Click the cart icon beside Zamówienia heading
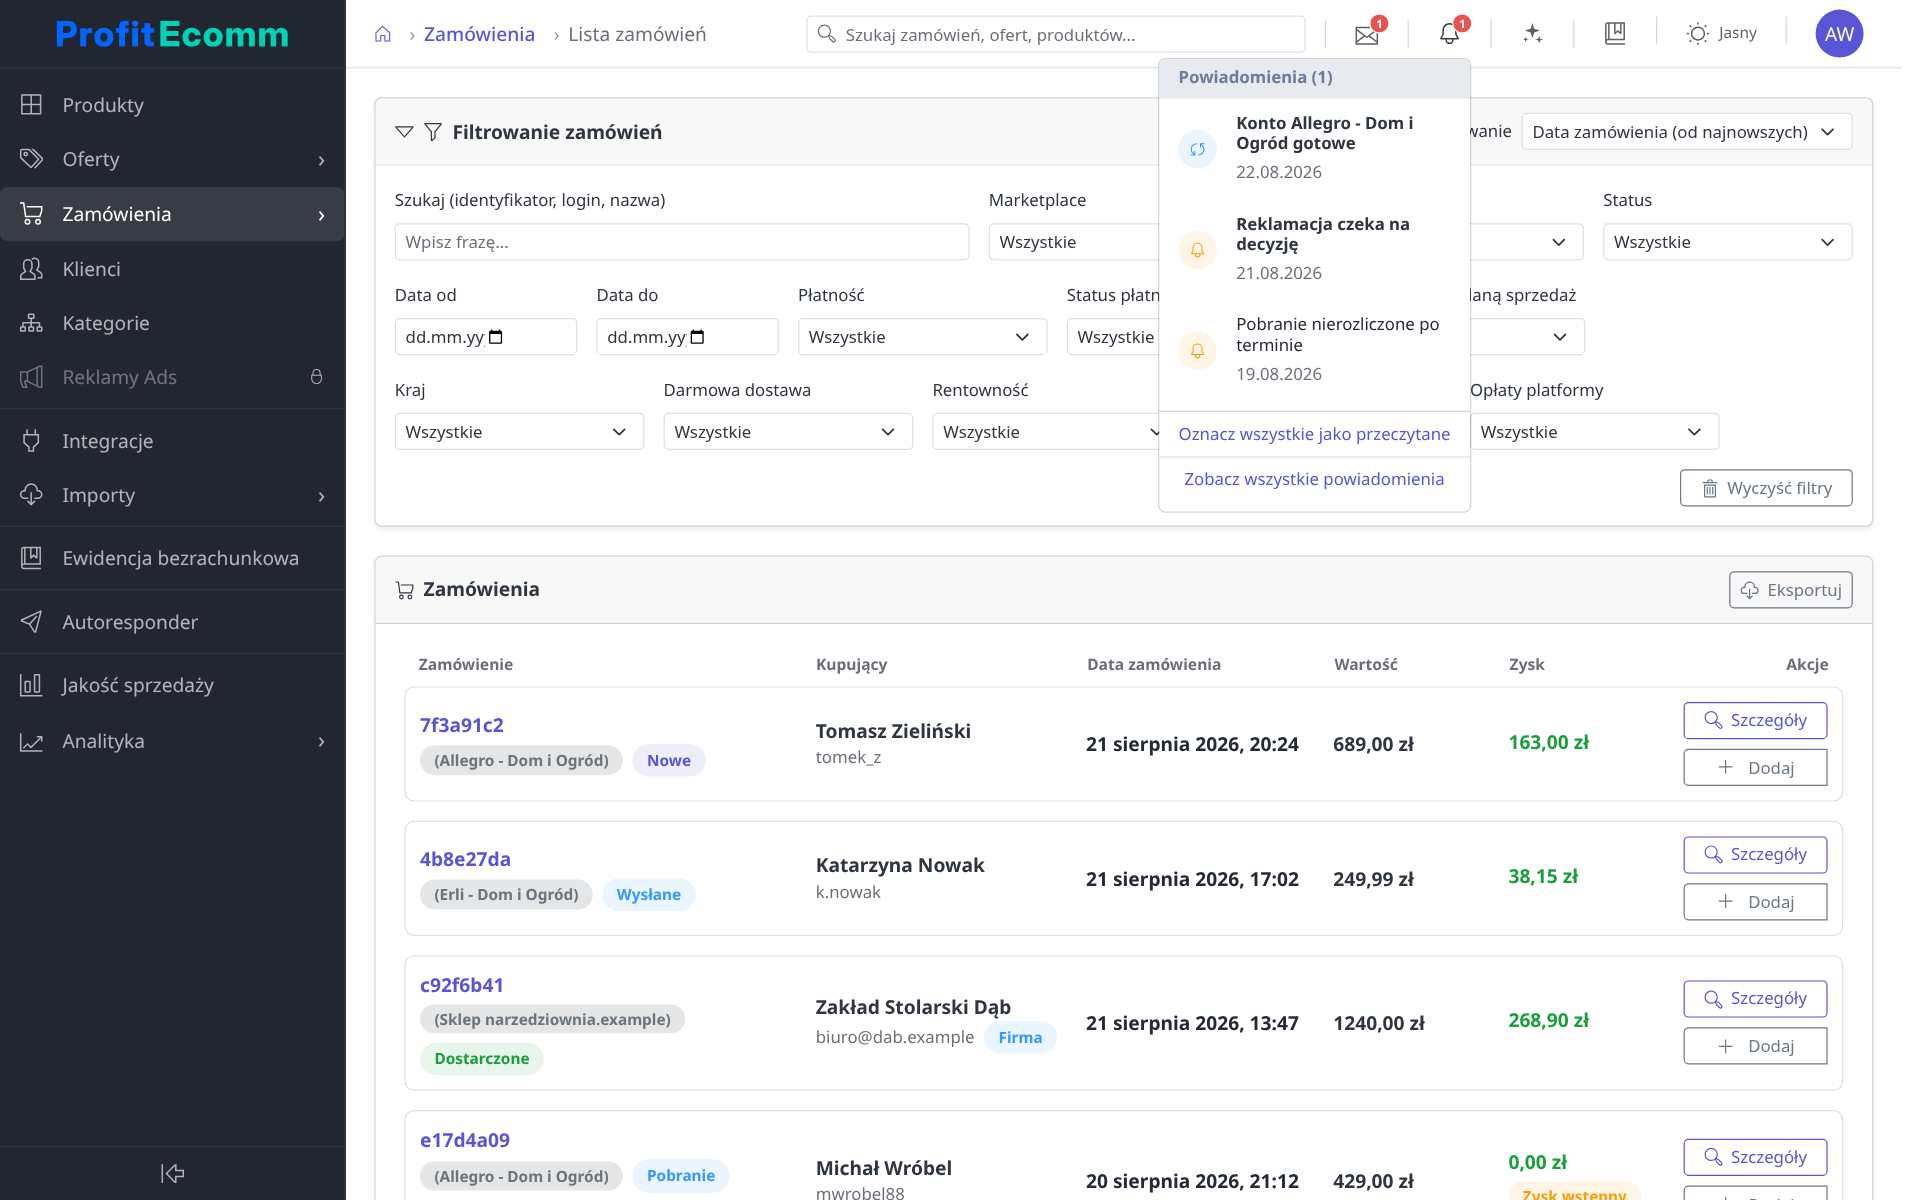The height and width of the screenshot is (1200, 1920). pyautogui.click(x=405, y=590)
